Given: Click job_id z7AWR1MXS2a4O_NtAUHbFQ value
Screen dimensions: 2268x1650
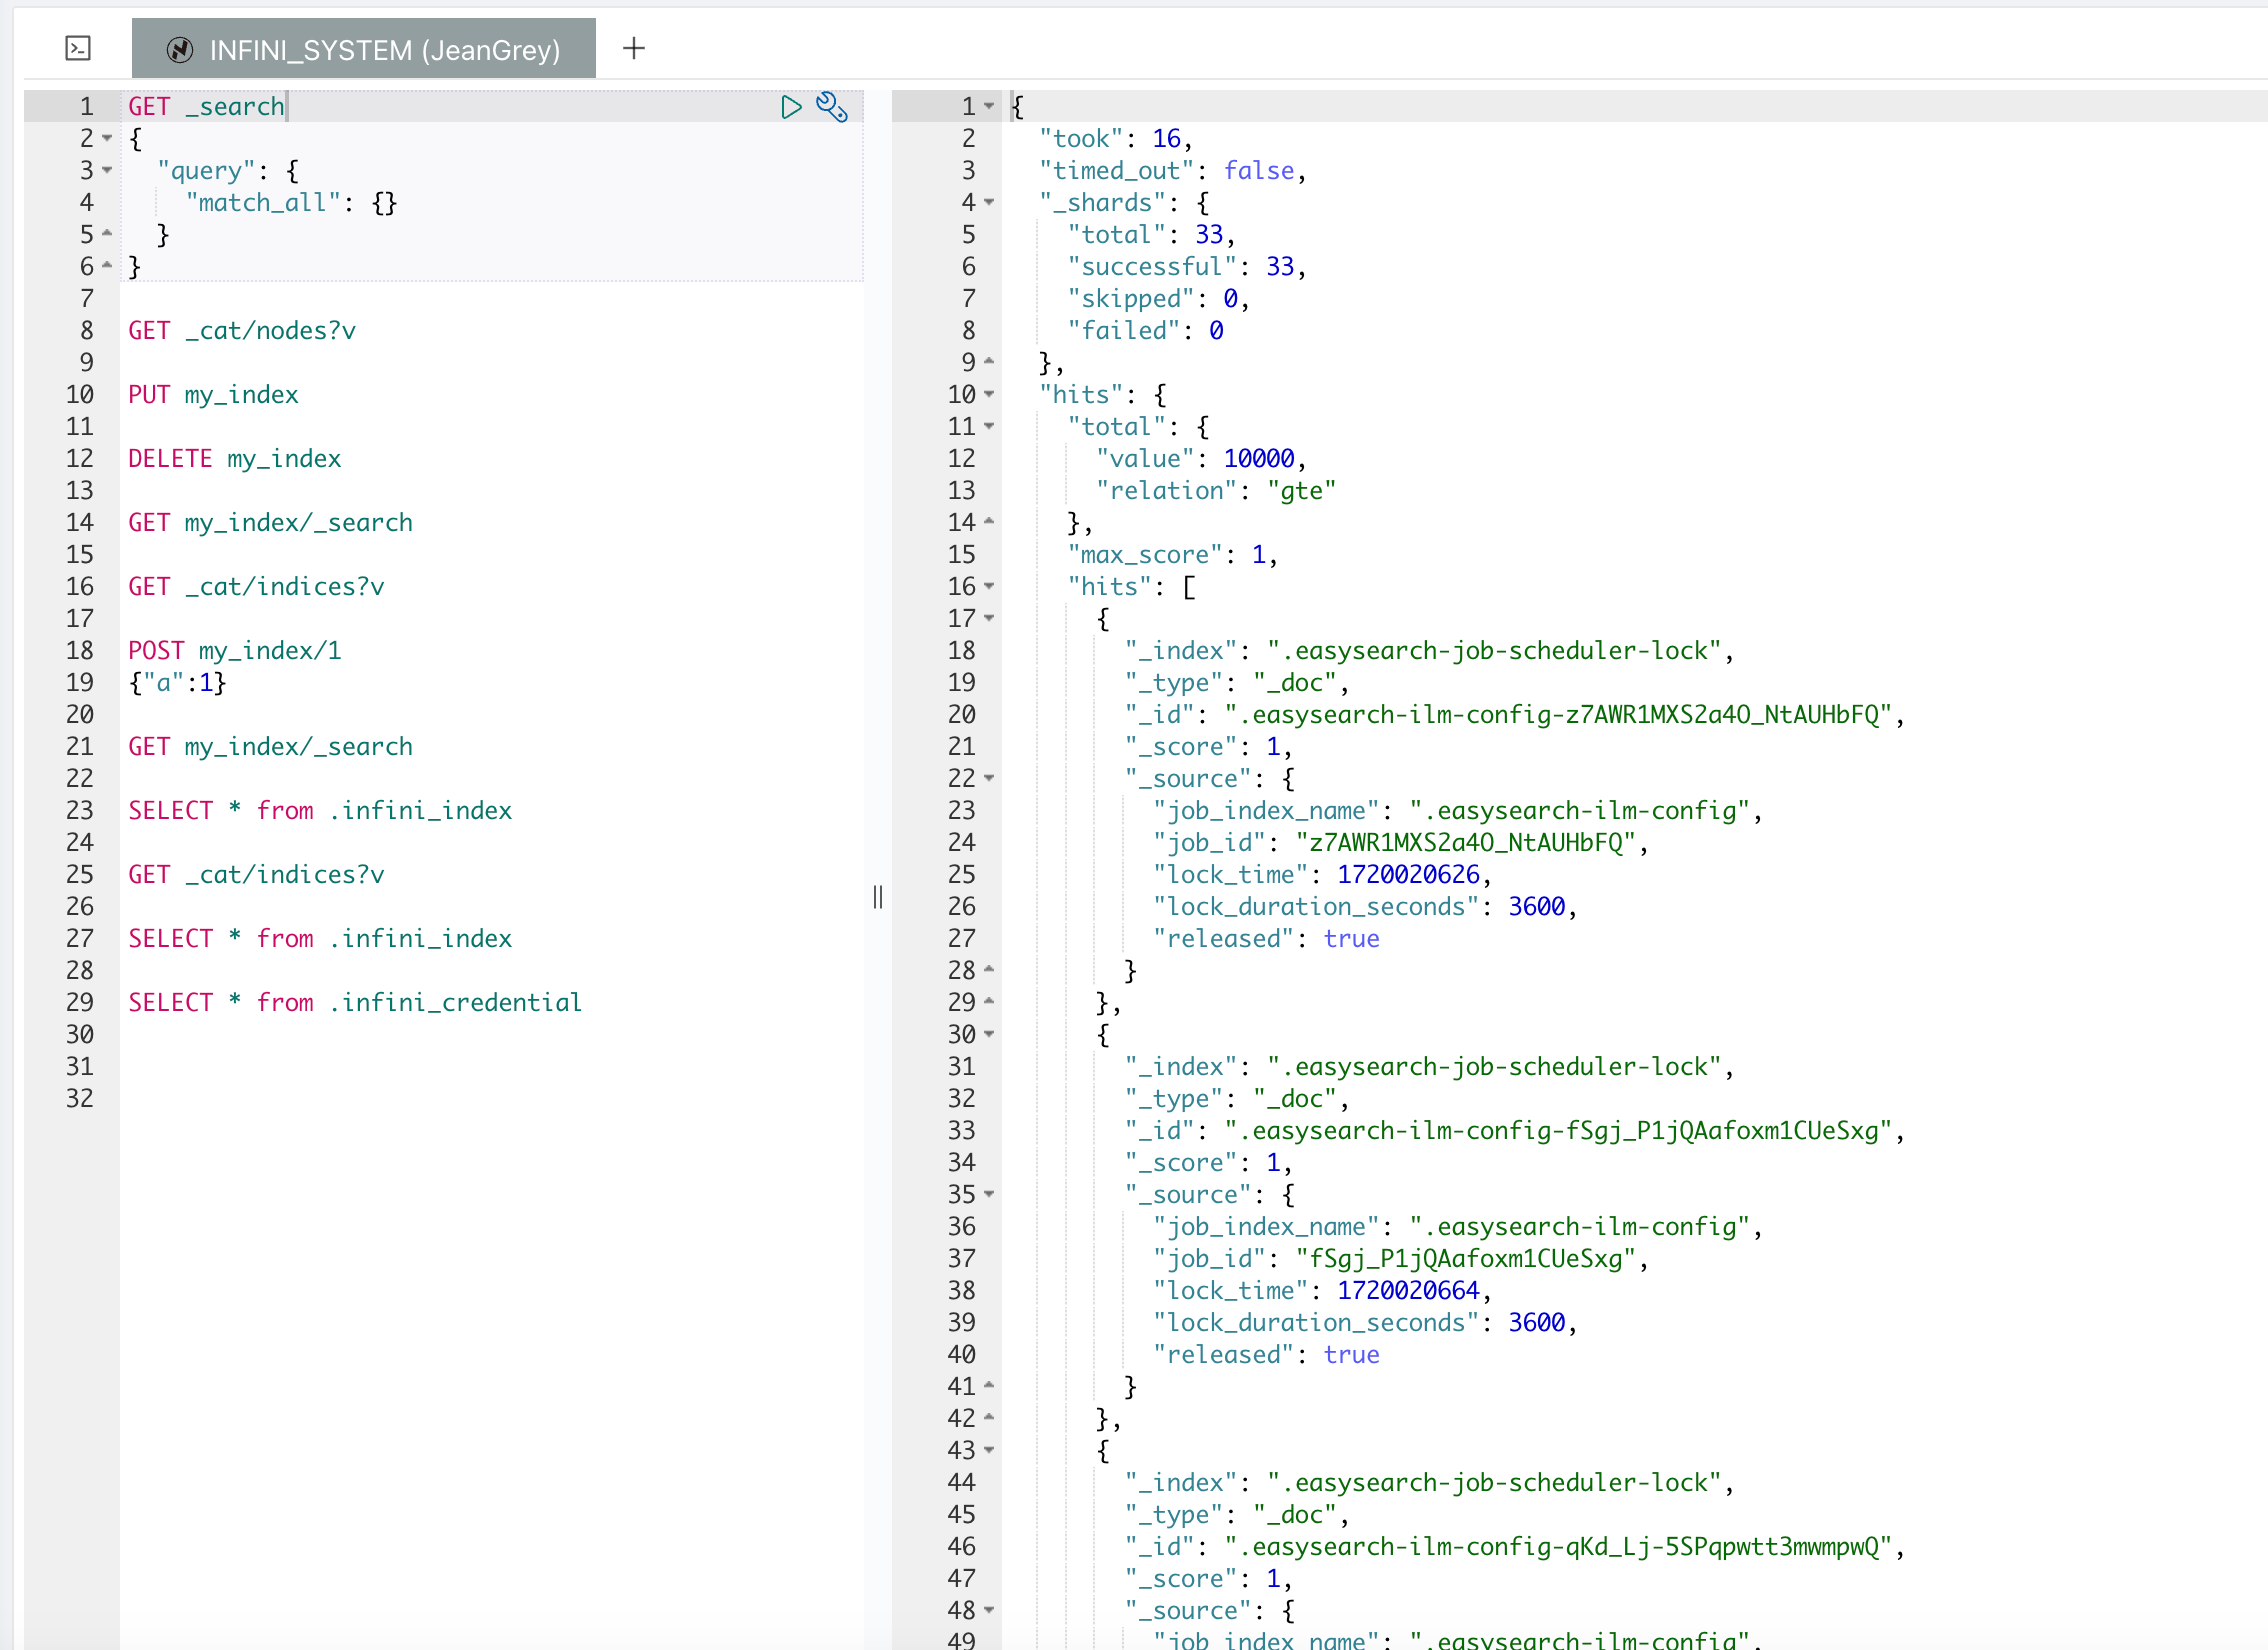Looking at the screenshot, I should pos(1465,843).
